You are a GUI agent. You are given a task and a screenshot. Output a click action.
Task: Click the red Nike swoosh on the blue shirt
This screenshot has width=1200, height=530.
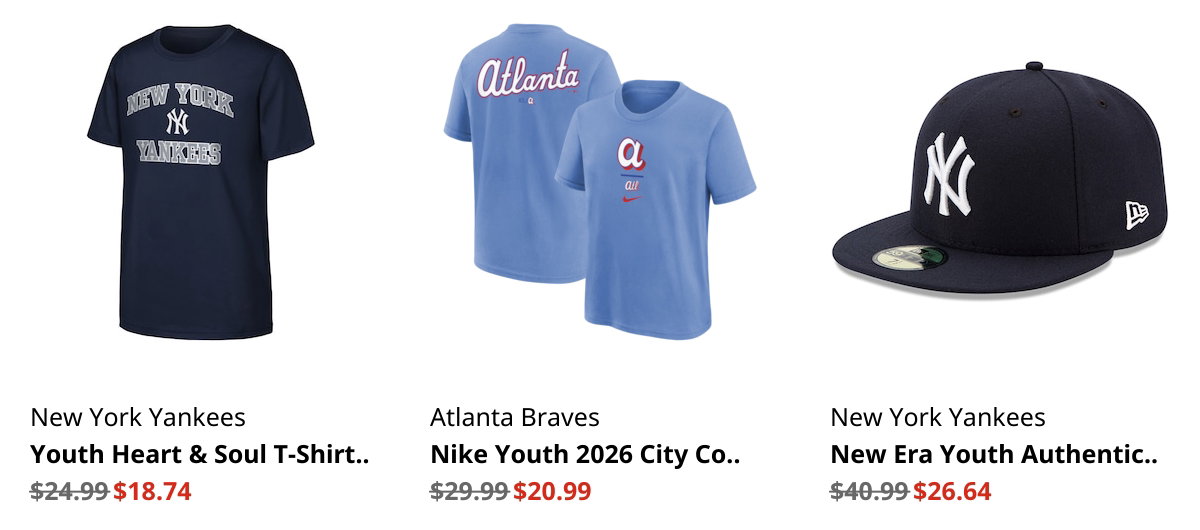(x=630, y=201)
